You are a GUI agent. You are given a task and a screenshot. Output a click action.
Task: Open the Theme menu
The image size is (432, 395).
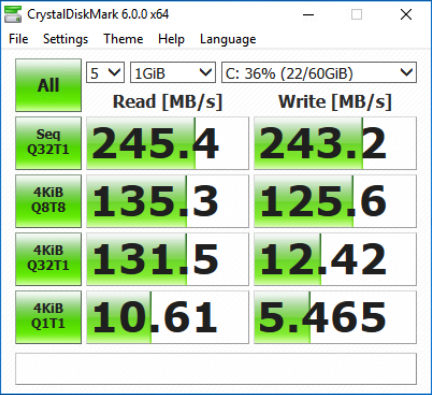(x=123, y=39)
